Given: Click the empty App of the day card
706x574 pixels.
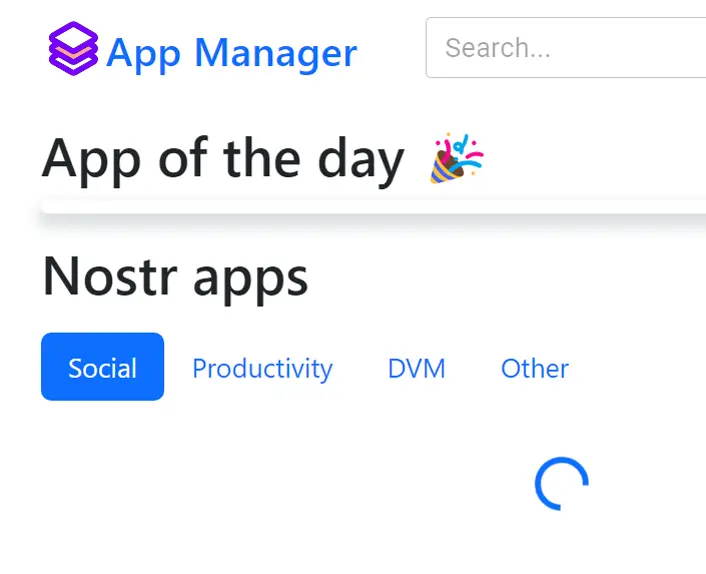Looking at the screenshot, I should point(372,209).
